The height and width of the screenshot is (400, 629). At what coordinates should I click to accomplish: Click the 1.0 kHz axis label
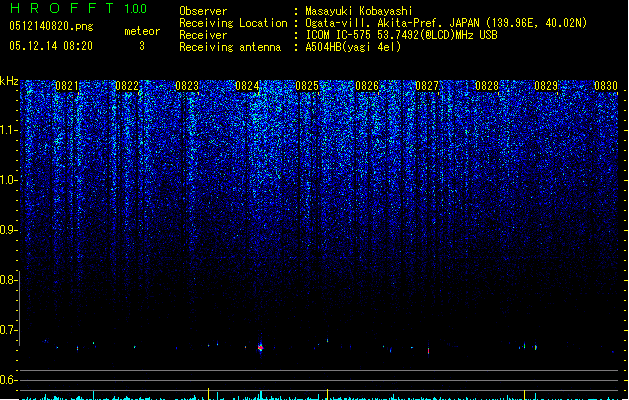[x=8, y=180]
